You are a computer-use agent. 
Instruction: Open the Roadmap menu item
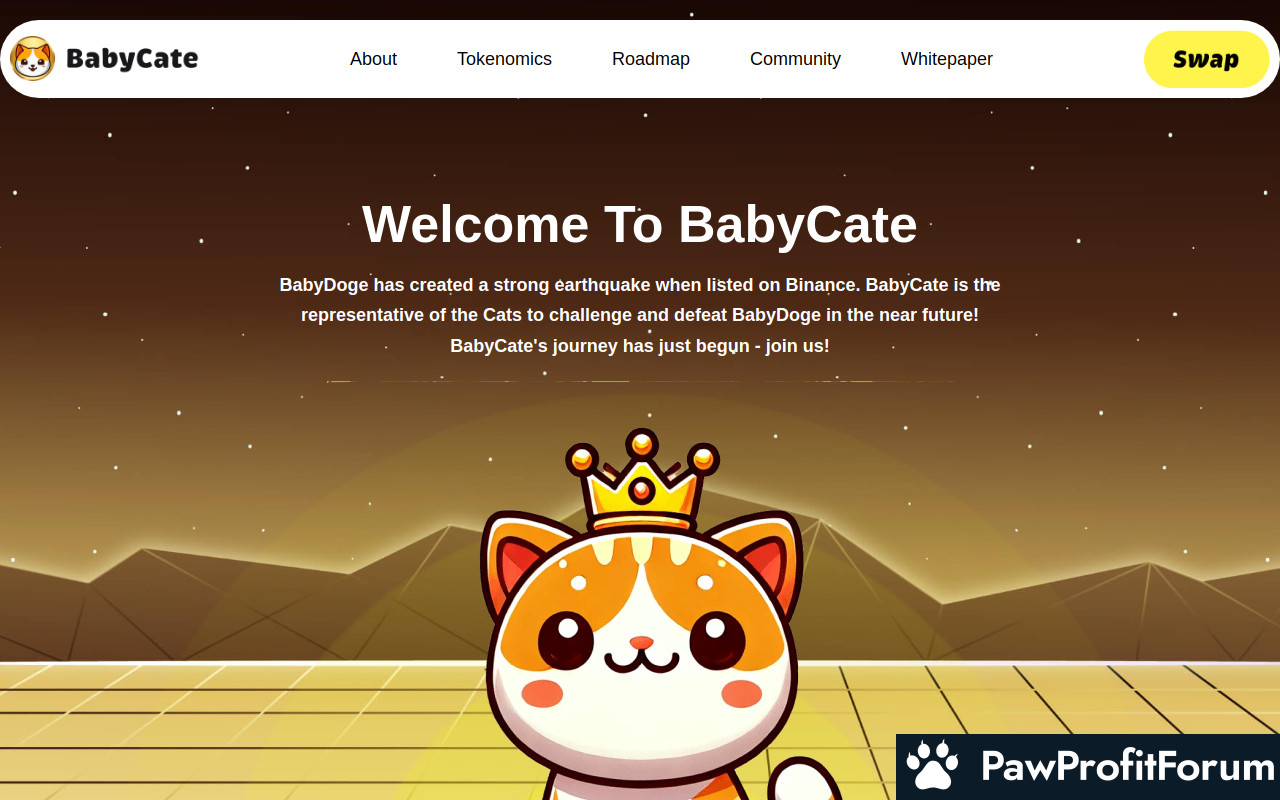click(x=651, y=59)
